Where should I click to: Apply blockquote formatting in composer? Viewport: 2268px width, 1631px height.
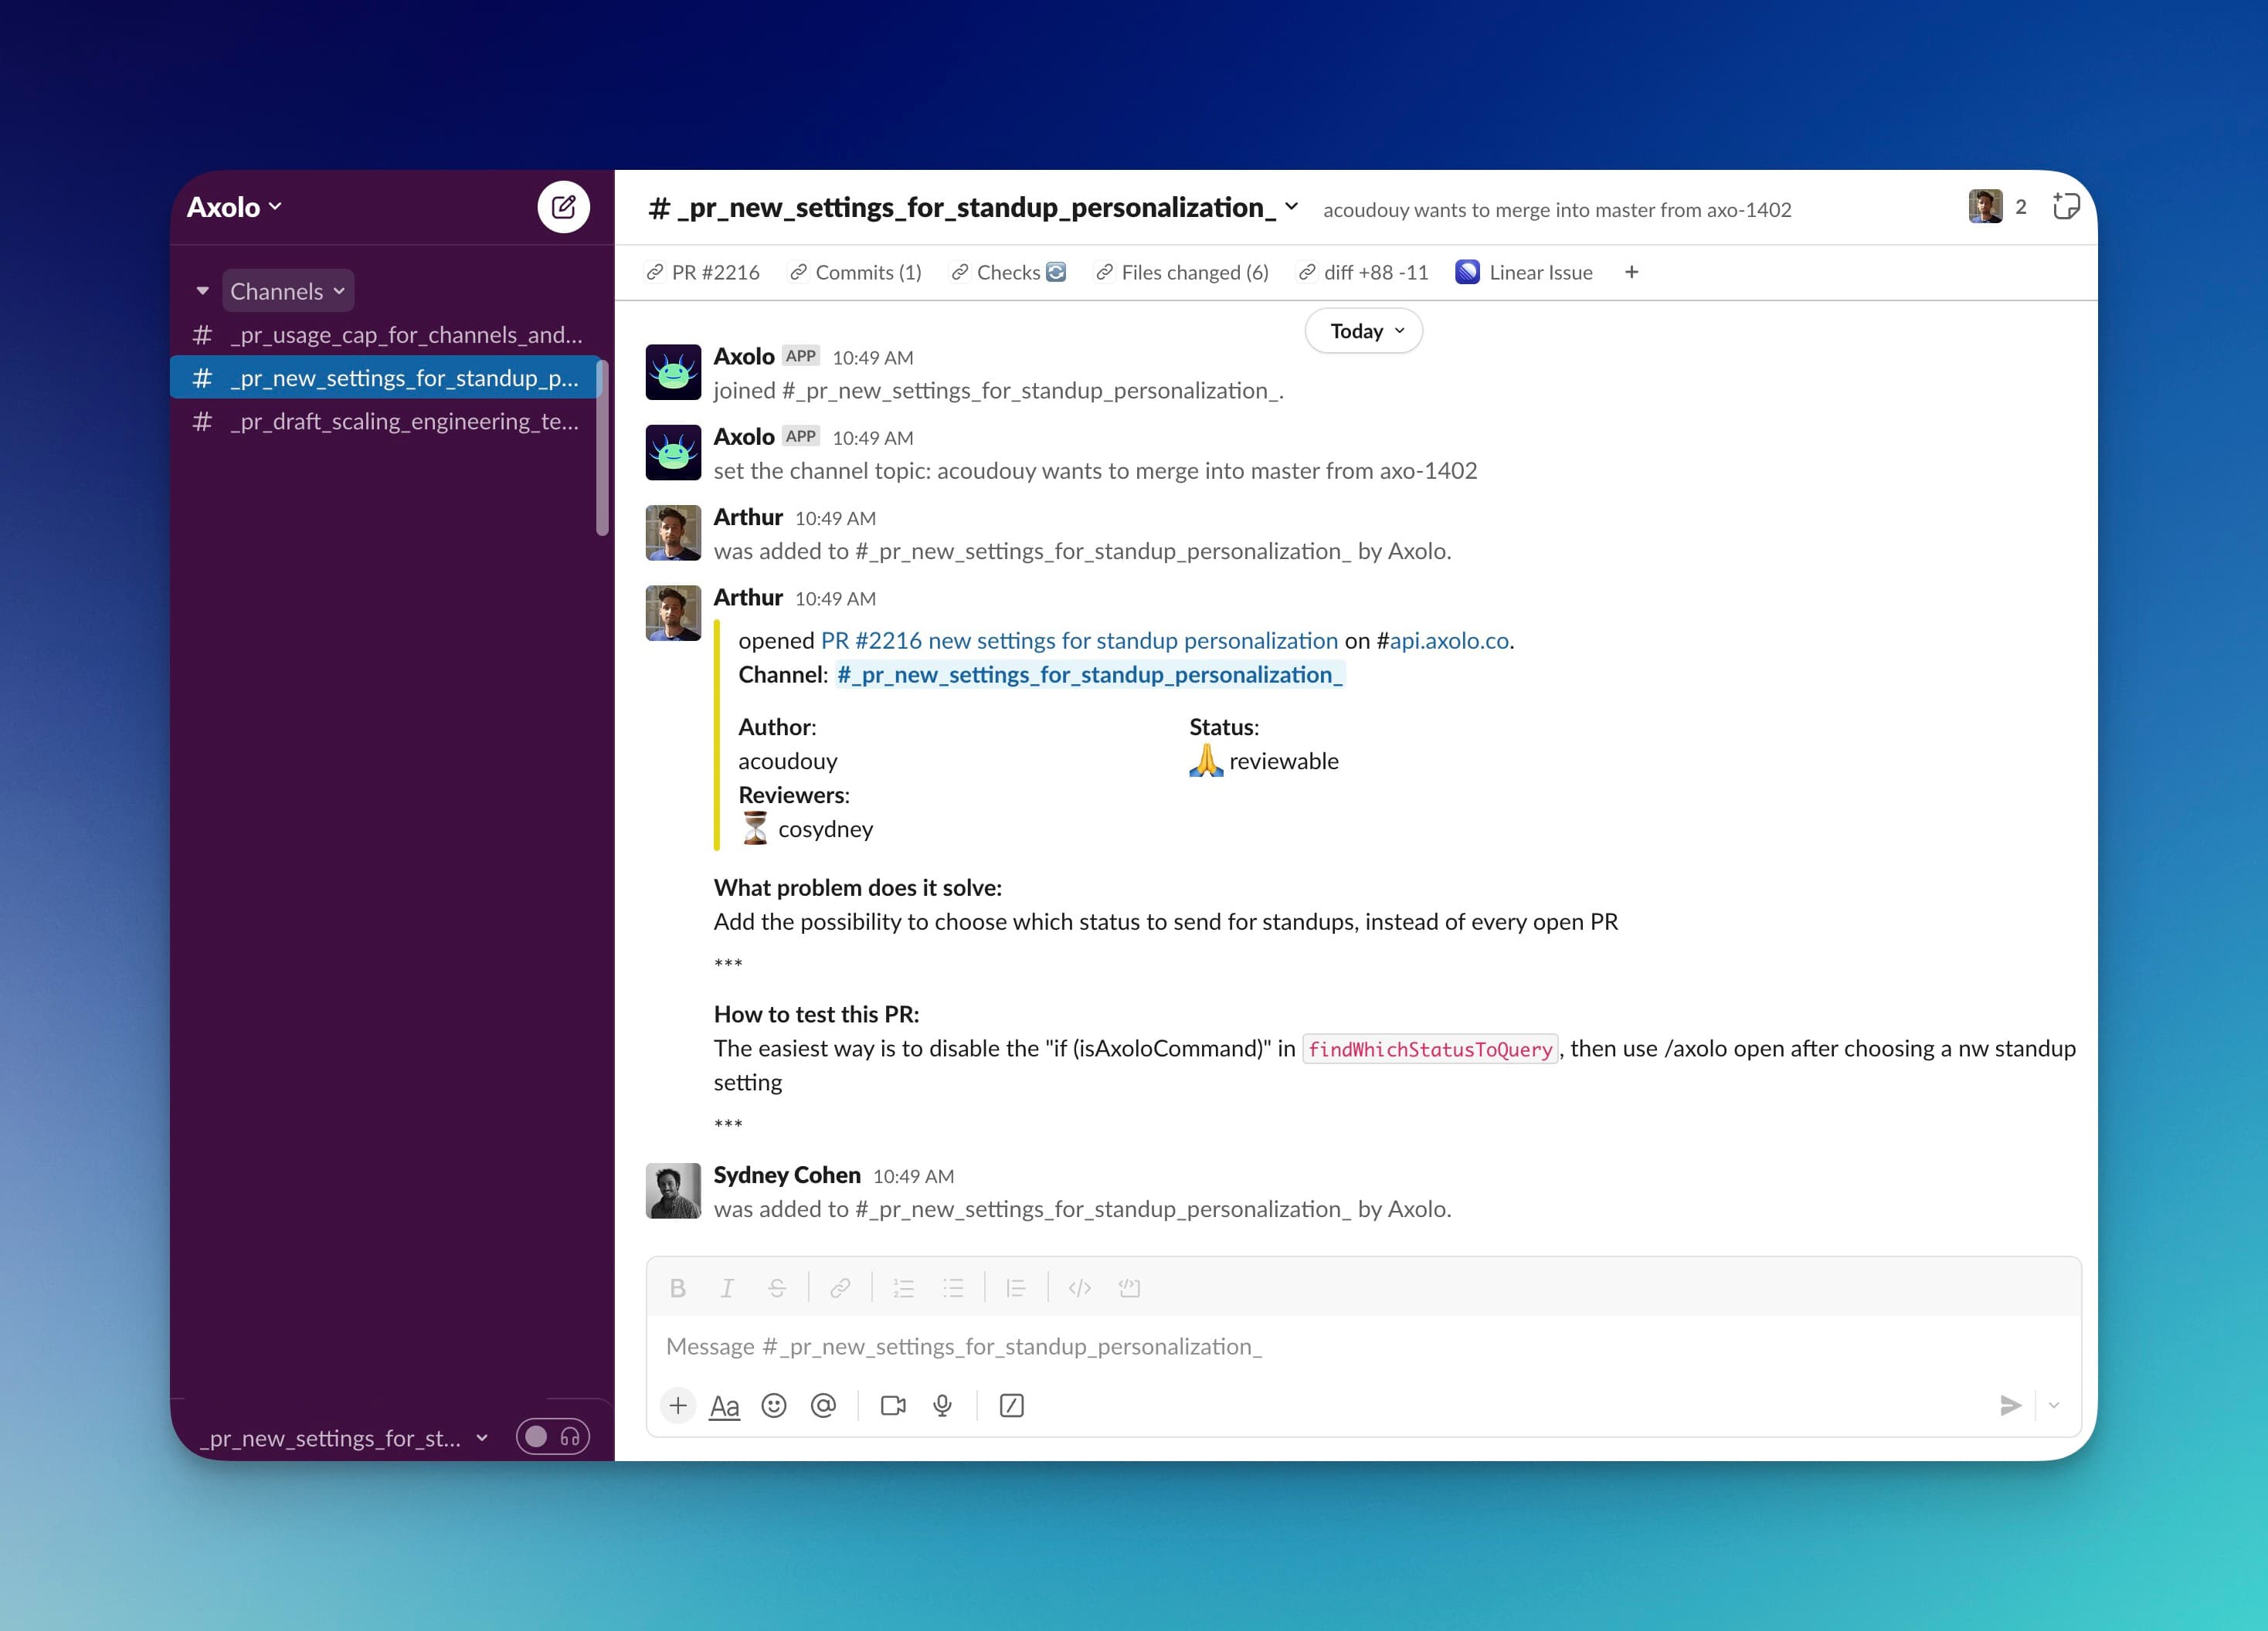pos(1016,1288)
